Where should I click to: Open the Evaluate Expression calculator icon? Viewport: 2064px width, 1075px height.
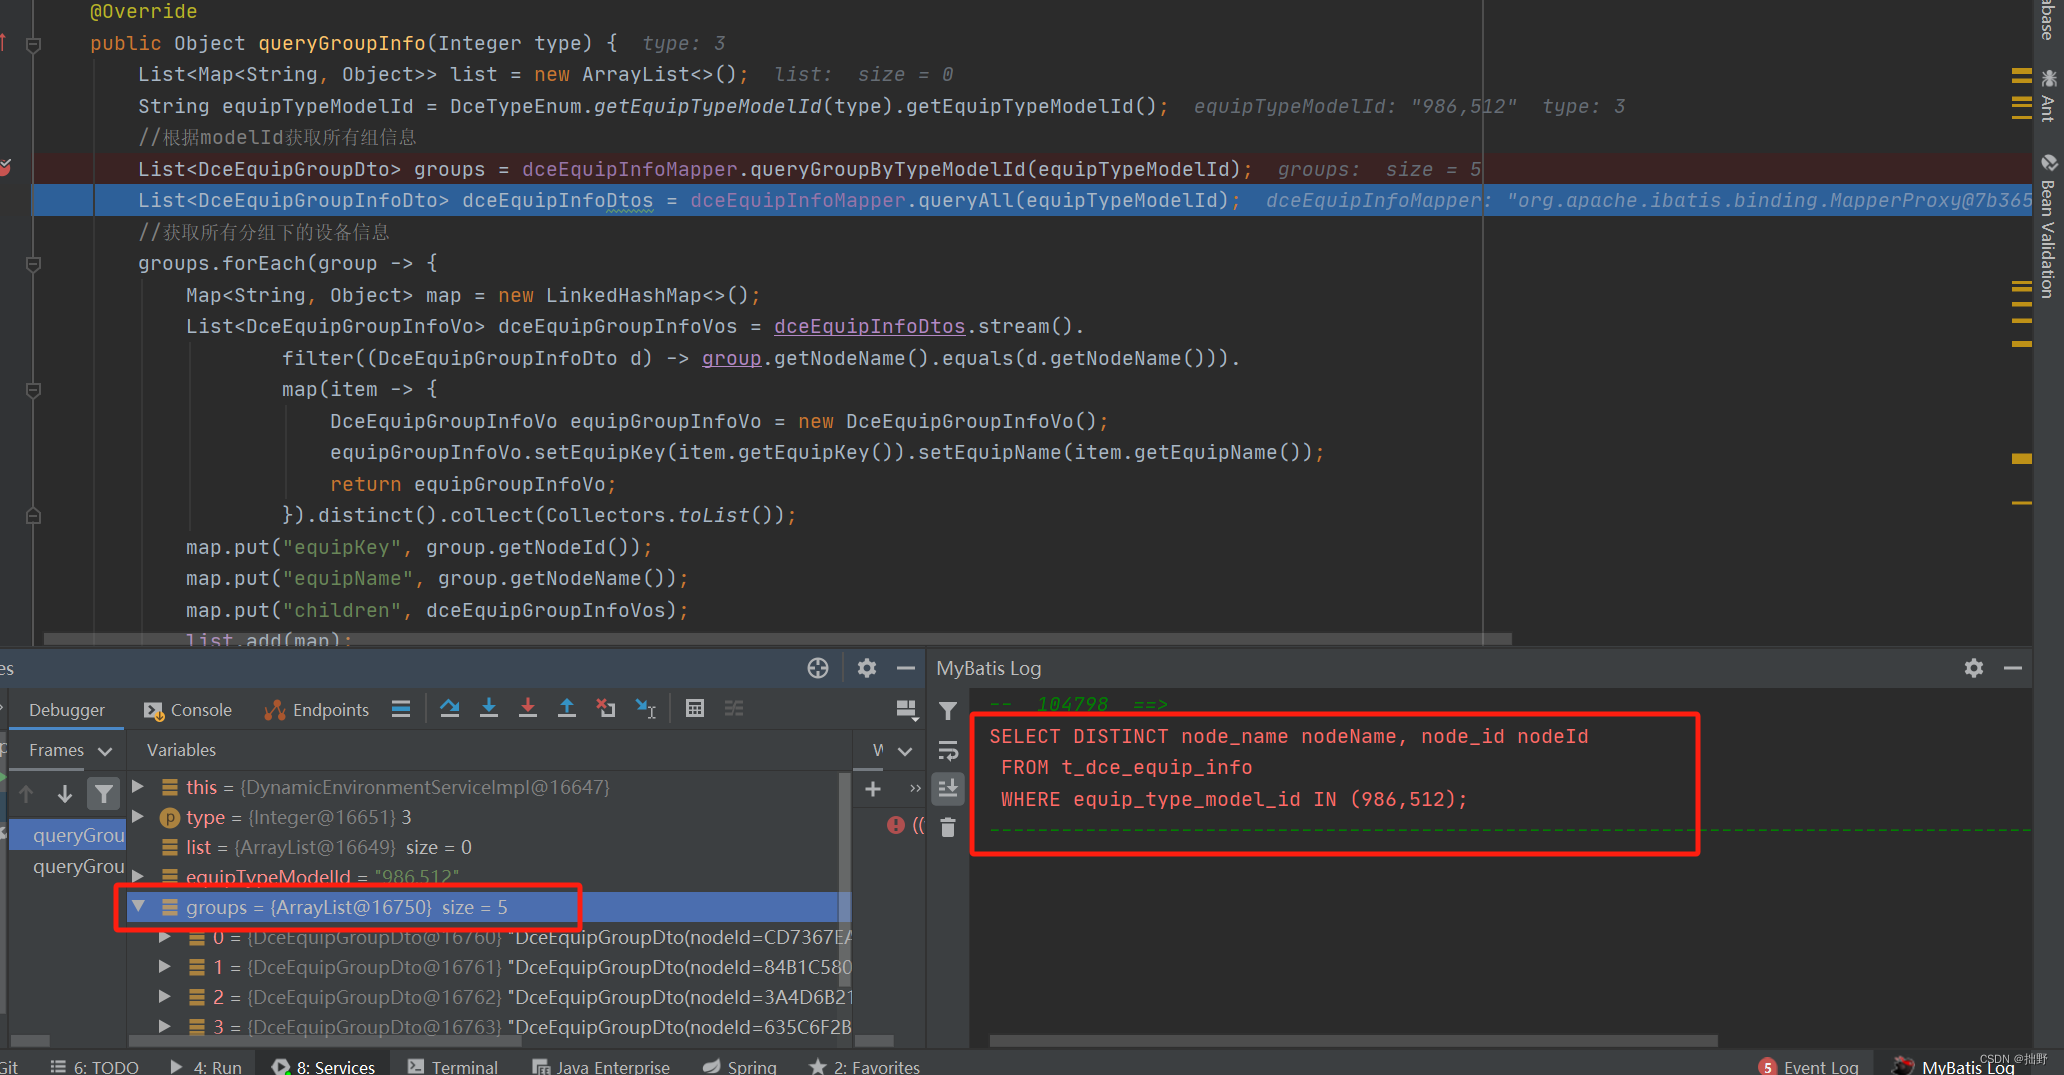695,708
